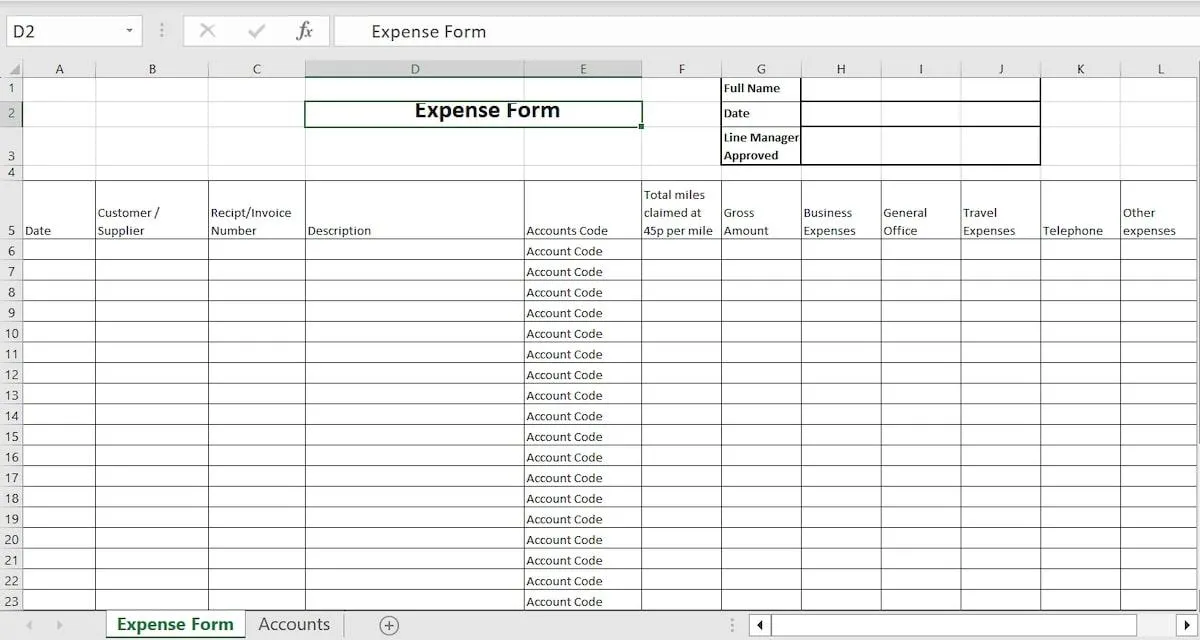Select column E header
Viewport: 1200px width, 640px height.
[x=583, y=69]
